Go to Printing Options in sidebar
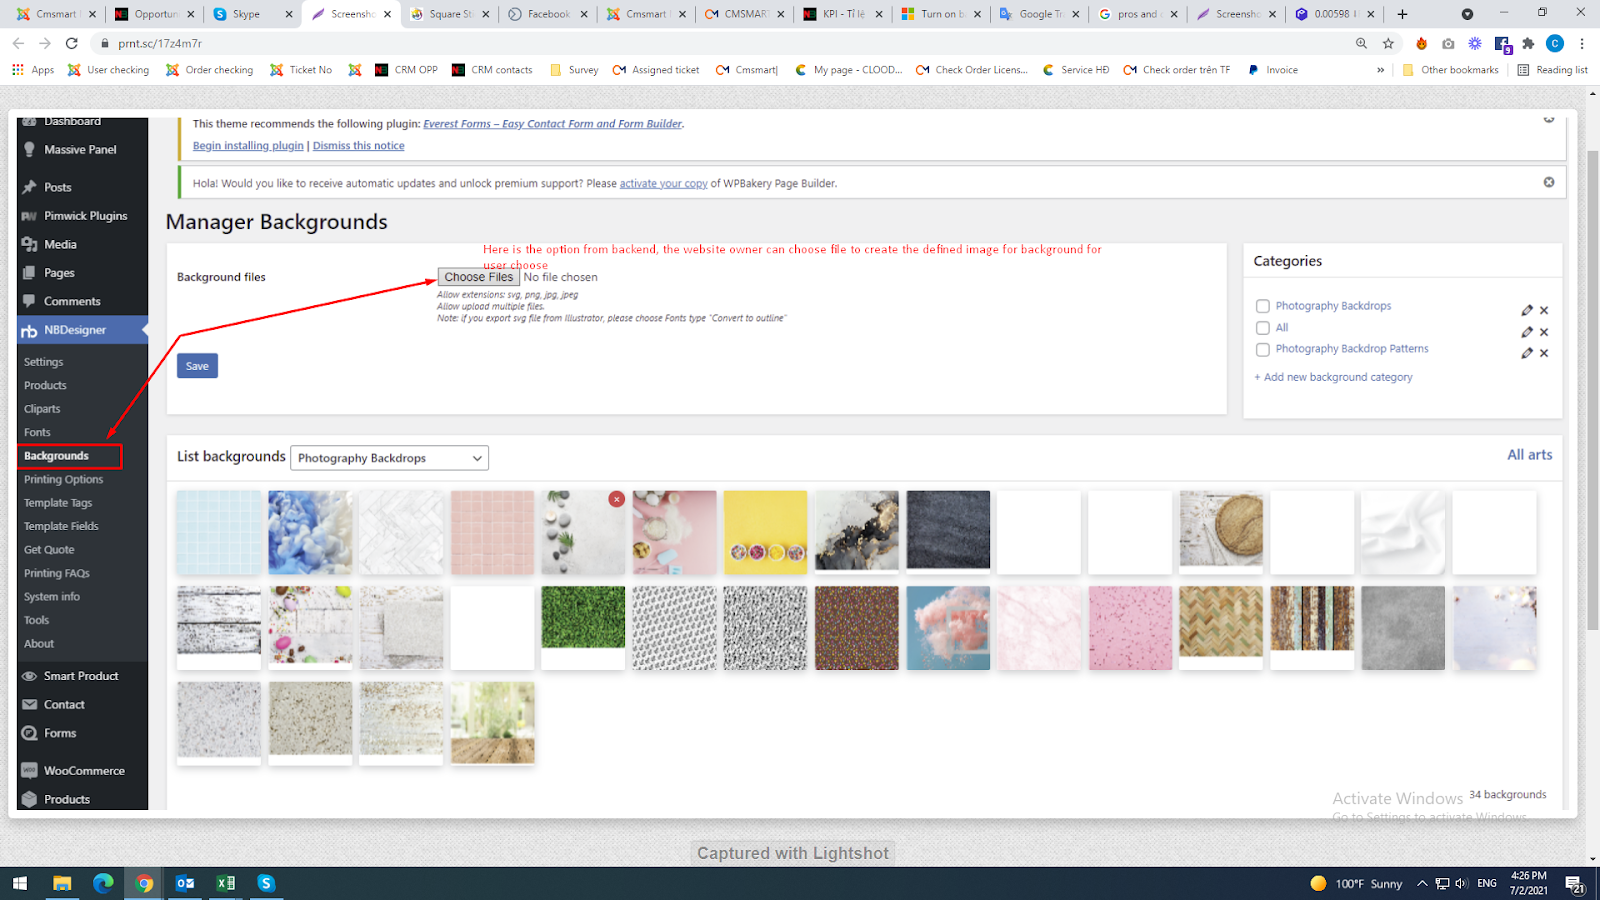1600x900 pixels. (63, 479)
